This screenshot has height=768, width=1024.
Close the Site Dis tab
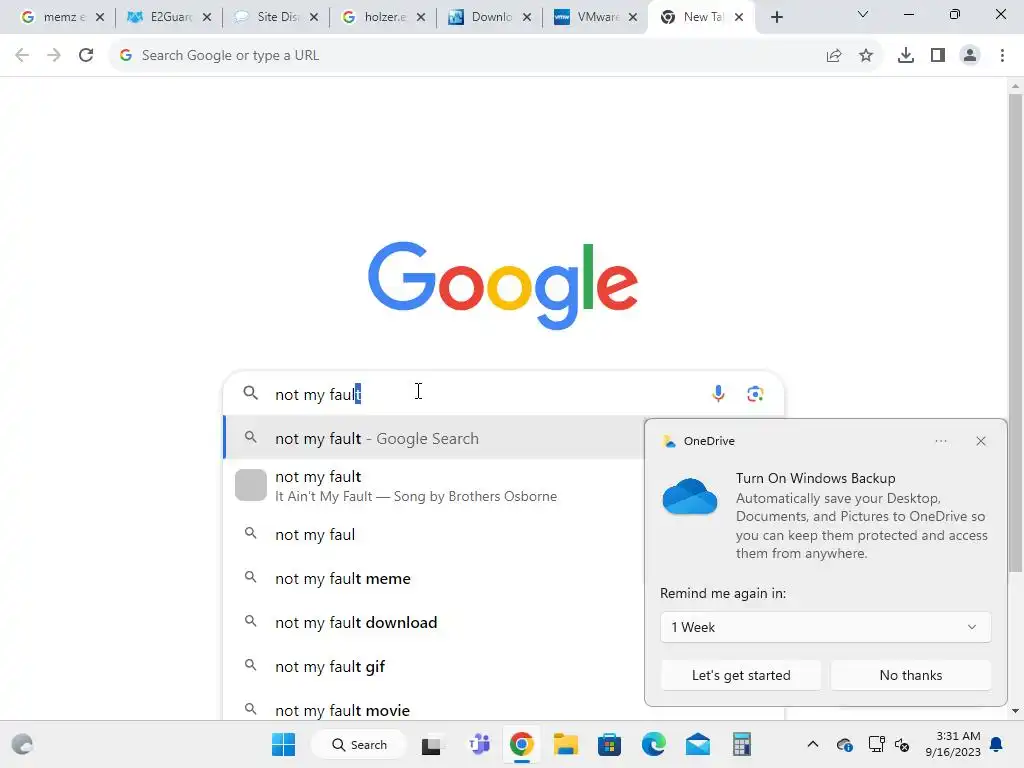click(314, 18)
